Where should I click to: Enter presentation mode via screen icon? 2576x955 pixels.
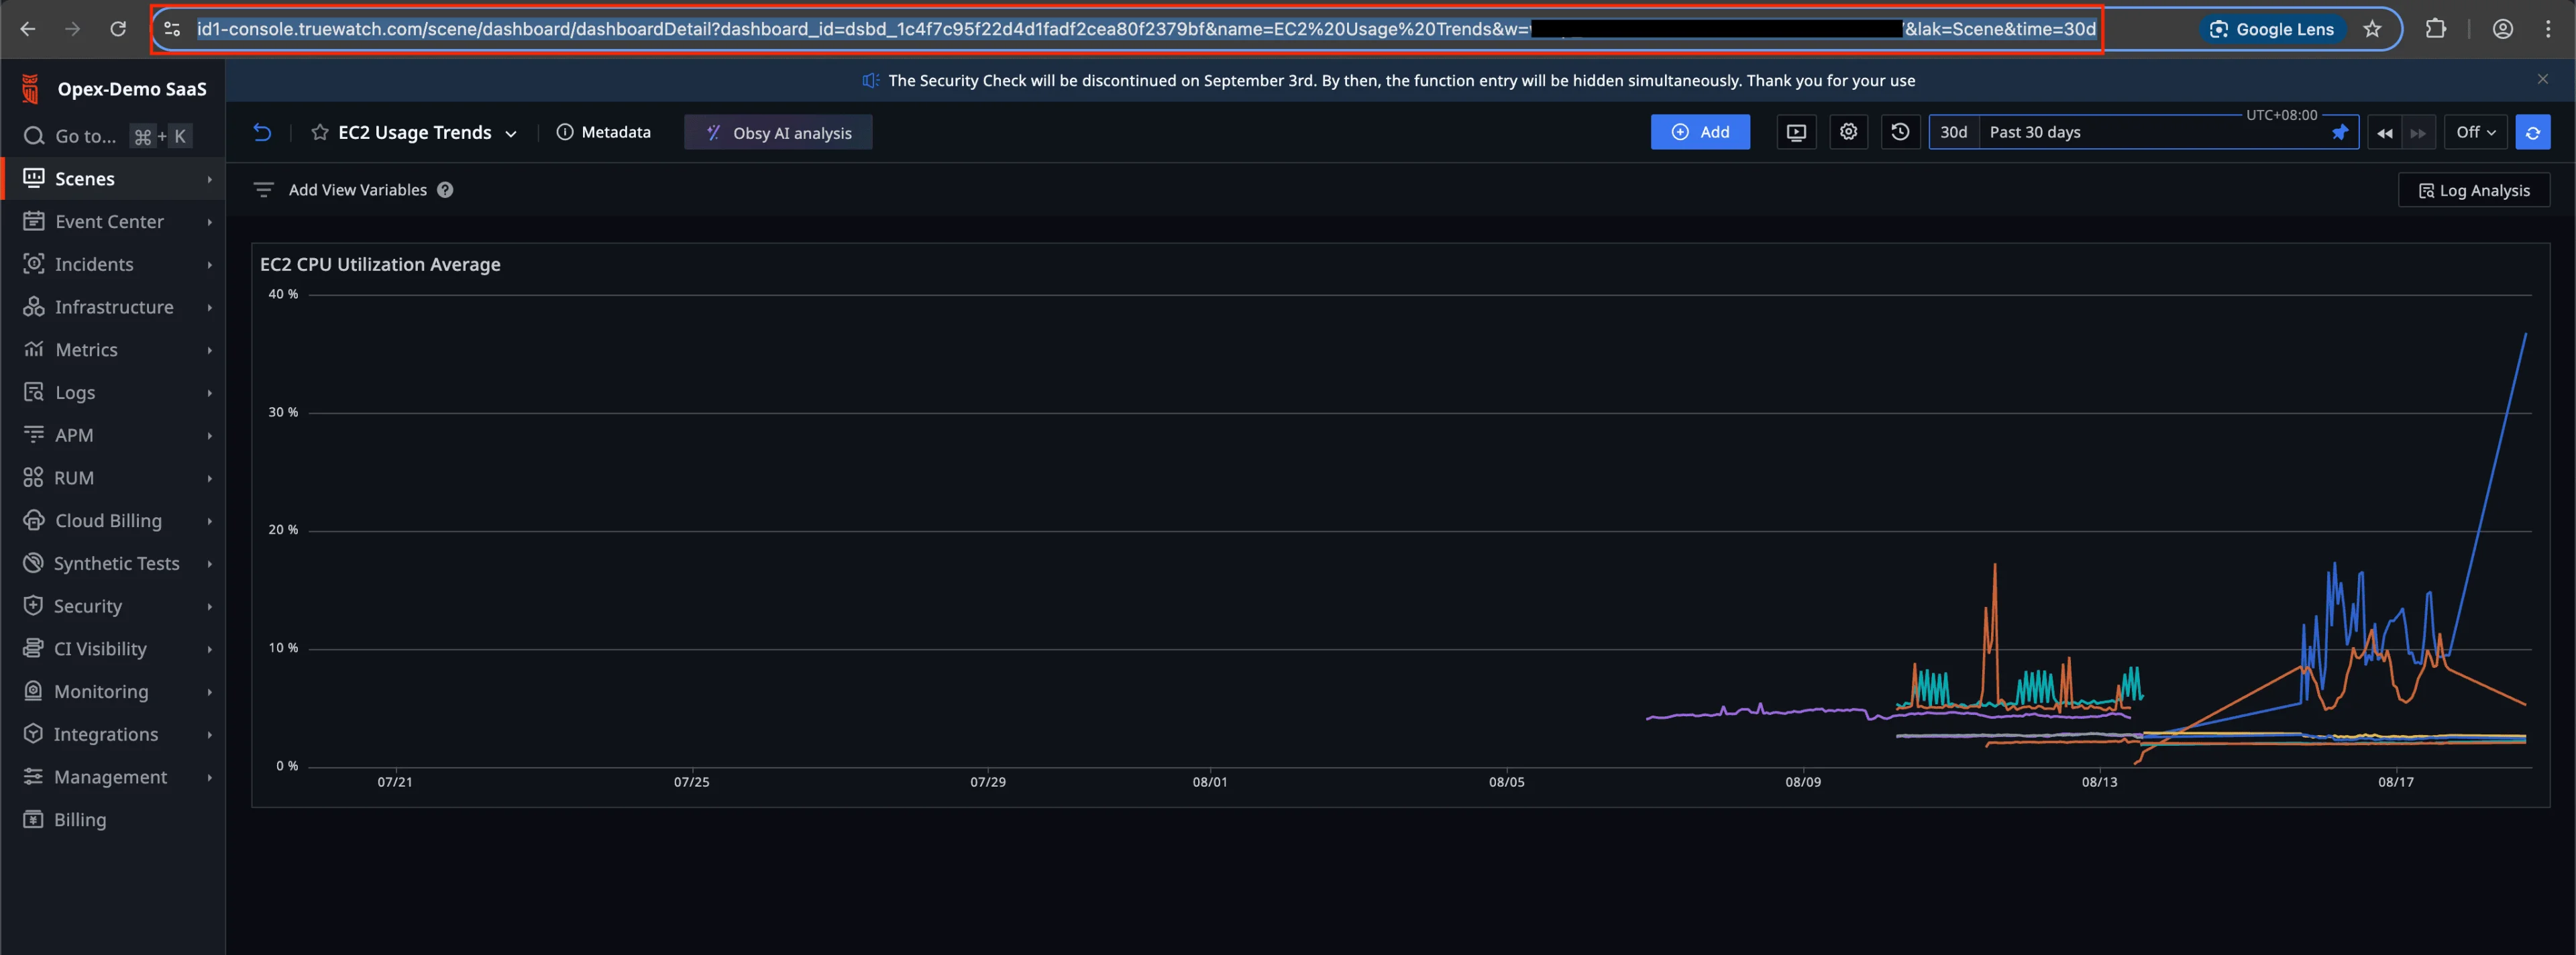click(x=1796, y=132)
